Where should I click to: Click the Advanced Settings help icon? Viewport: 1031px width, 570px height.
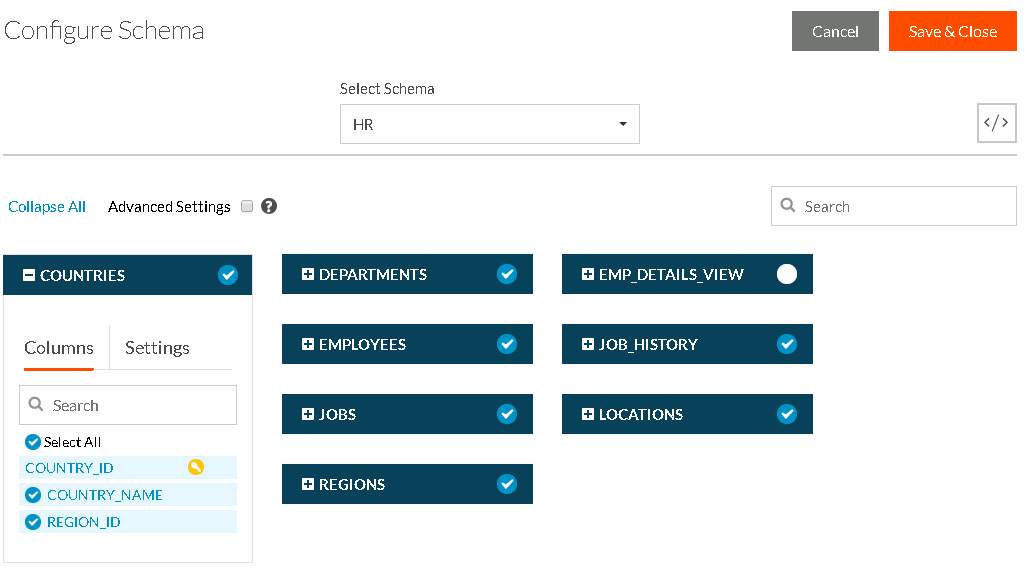(269, 207)
